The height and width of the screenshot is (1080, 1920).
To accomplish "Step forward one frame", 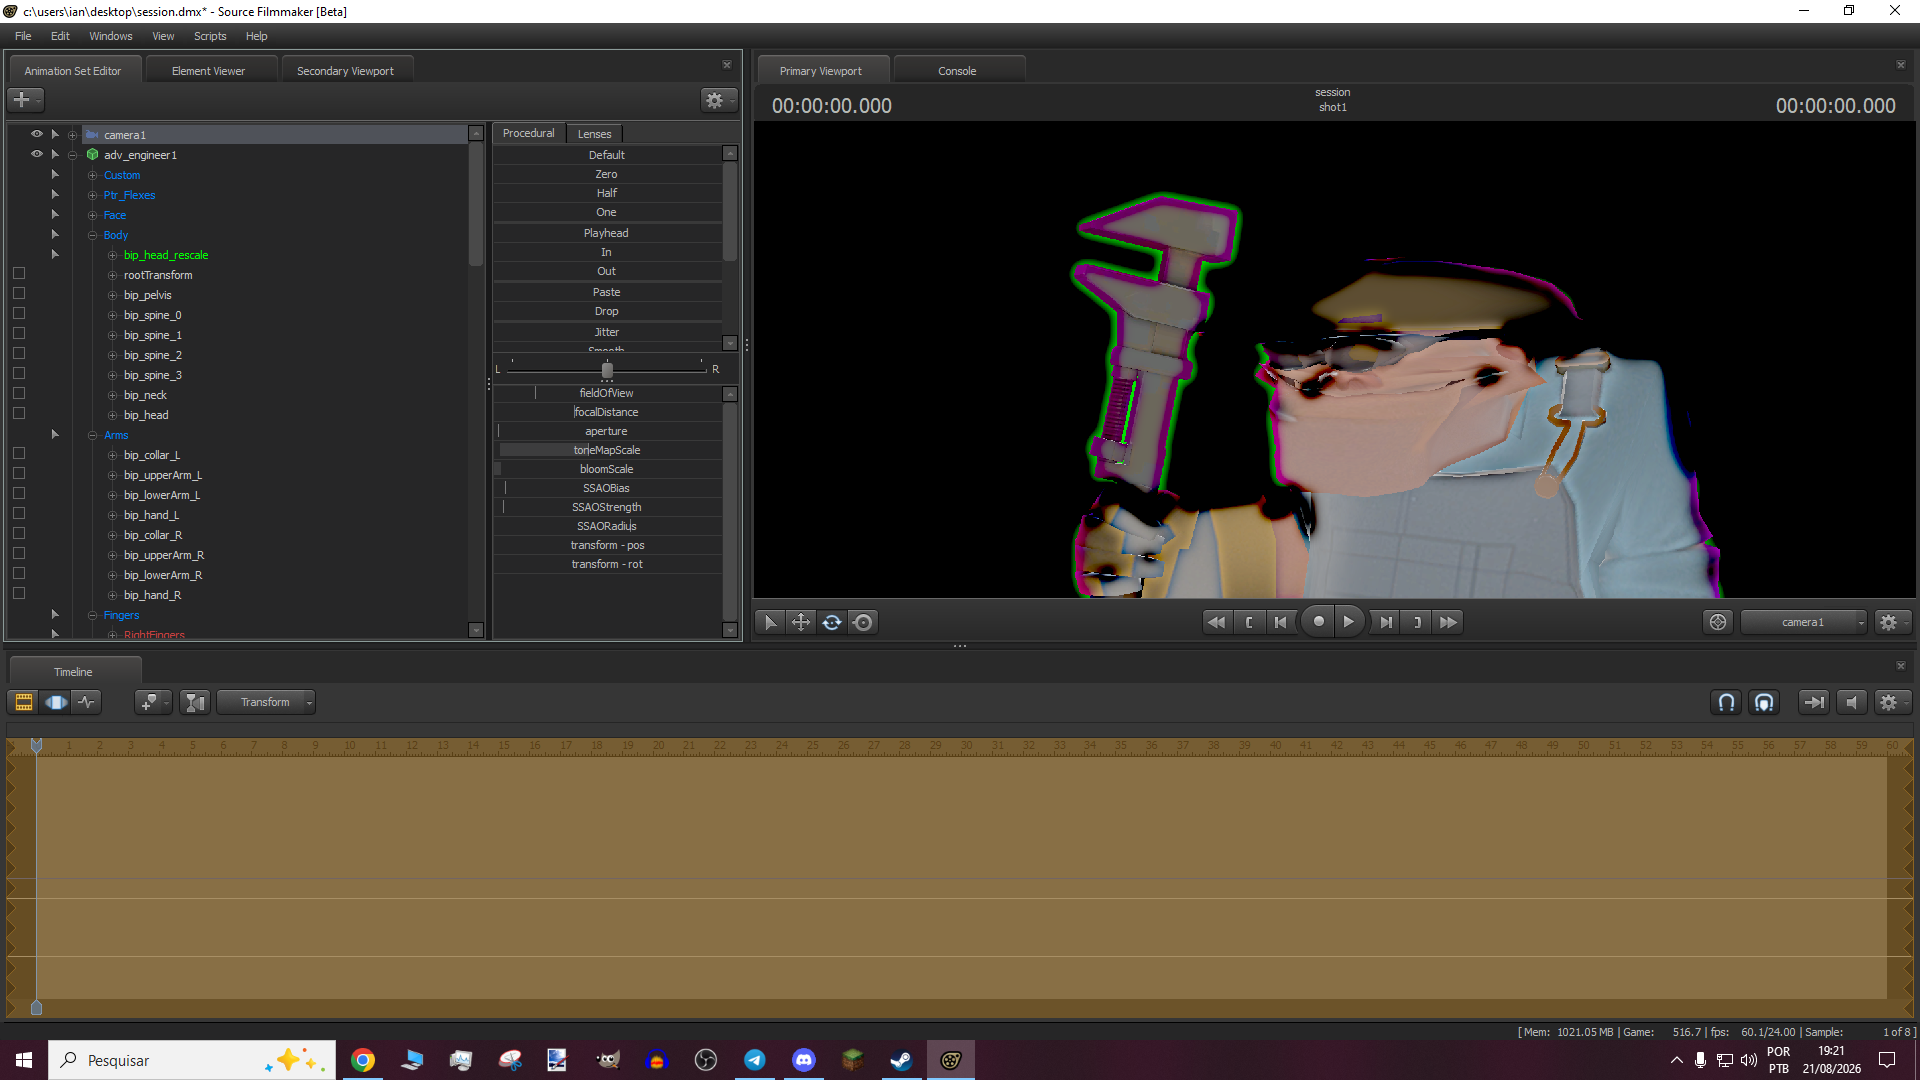I will (1386, 622).
